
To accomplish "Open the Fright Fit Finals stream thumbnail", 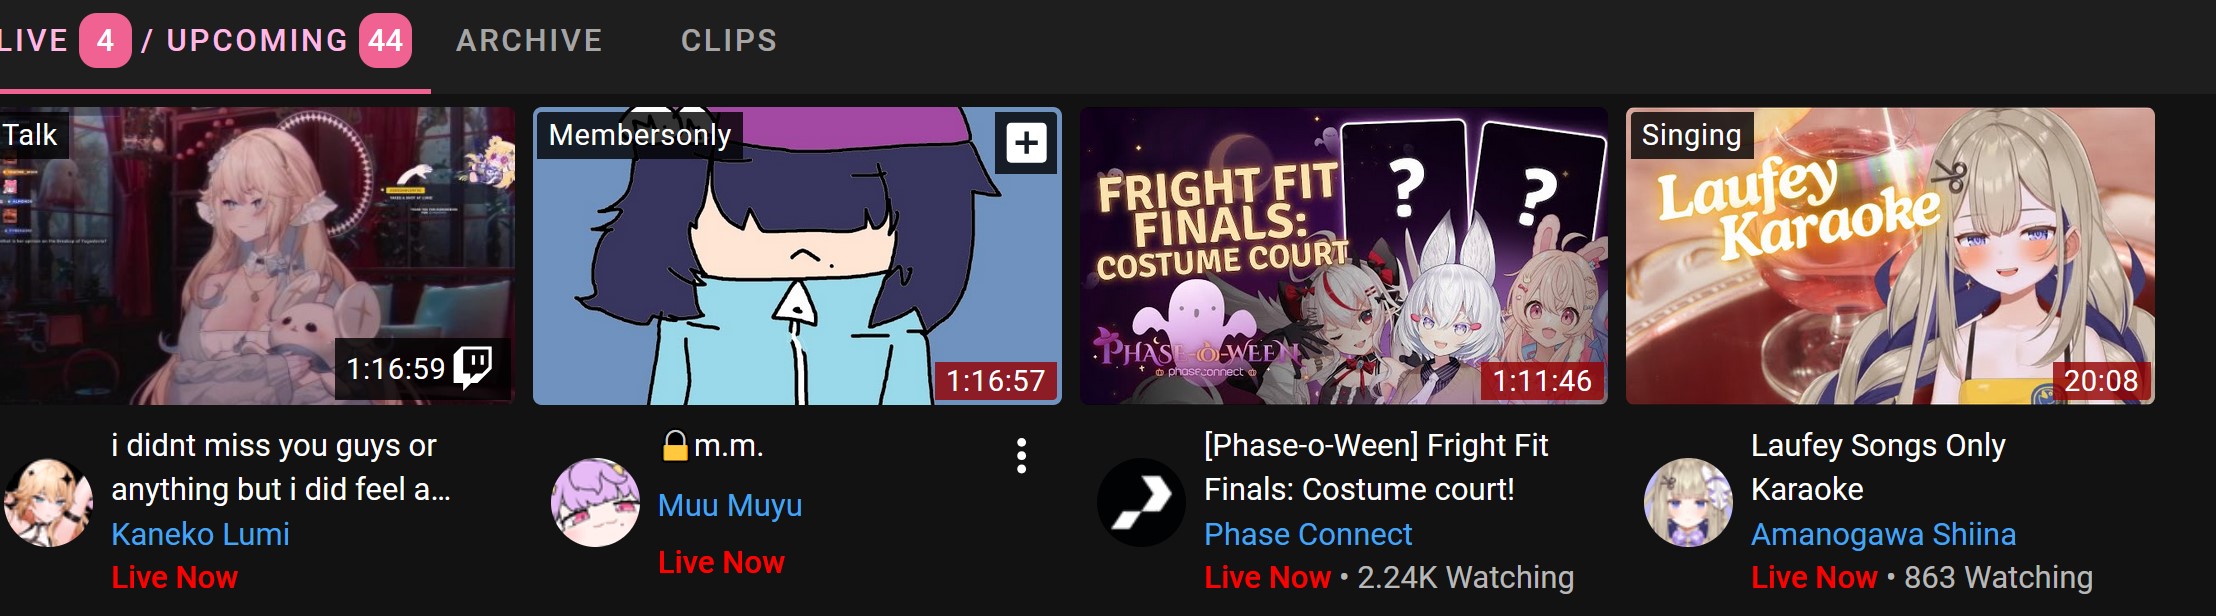I will tap(1344, 256).
